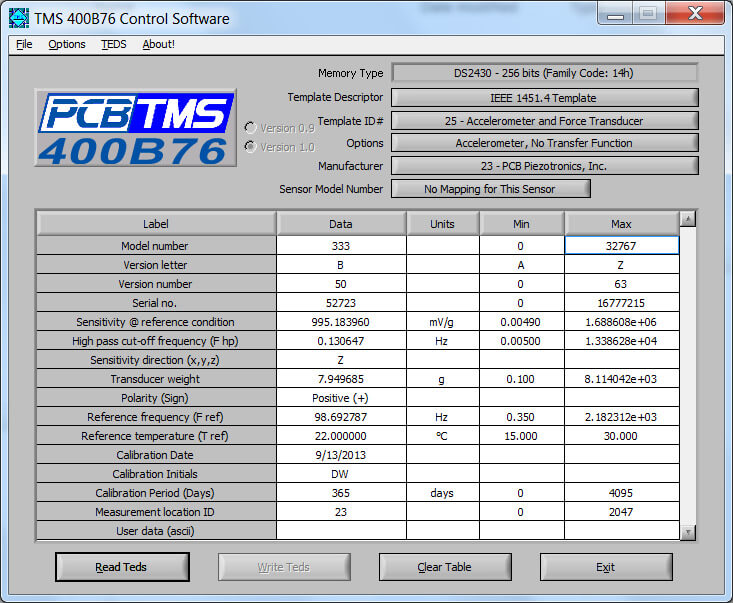Open the TEDS menu

coord(114,44)
